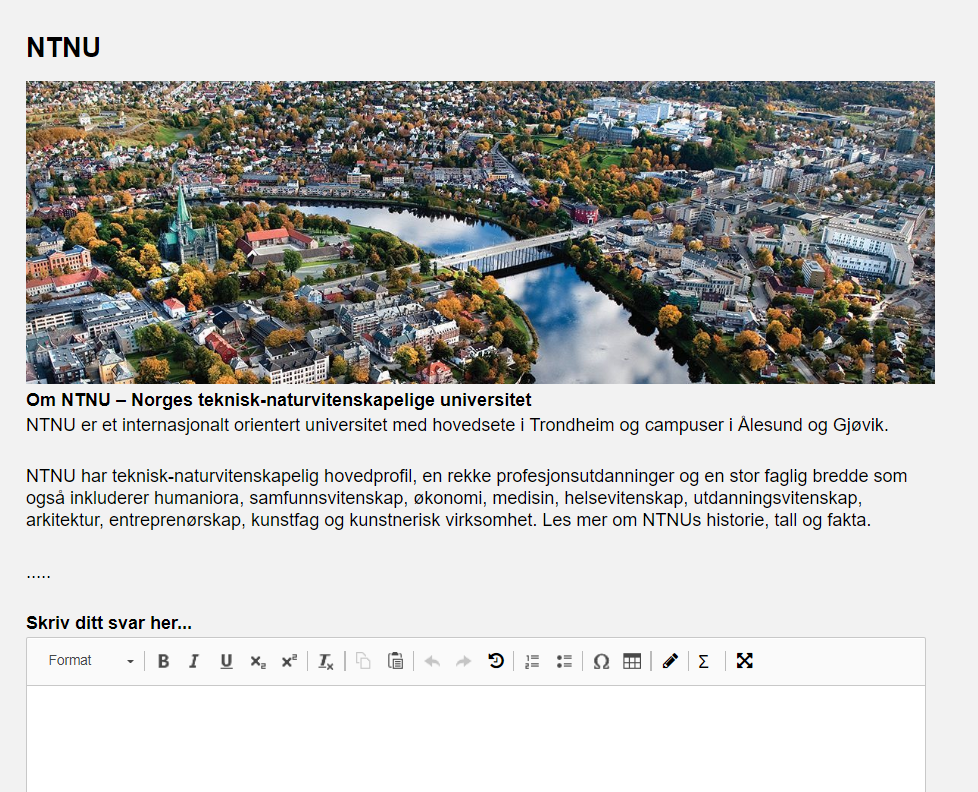This screenshot has height=792, width=978.
Task: Apply superscript formatting
Action: tap(289, 661)
